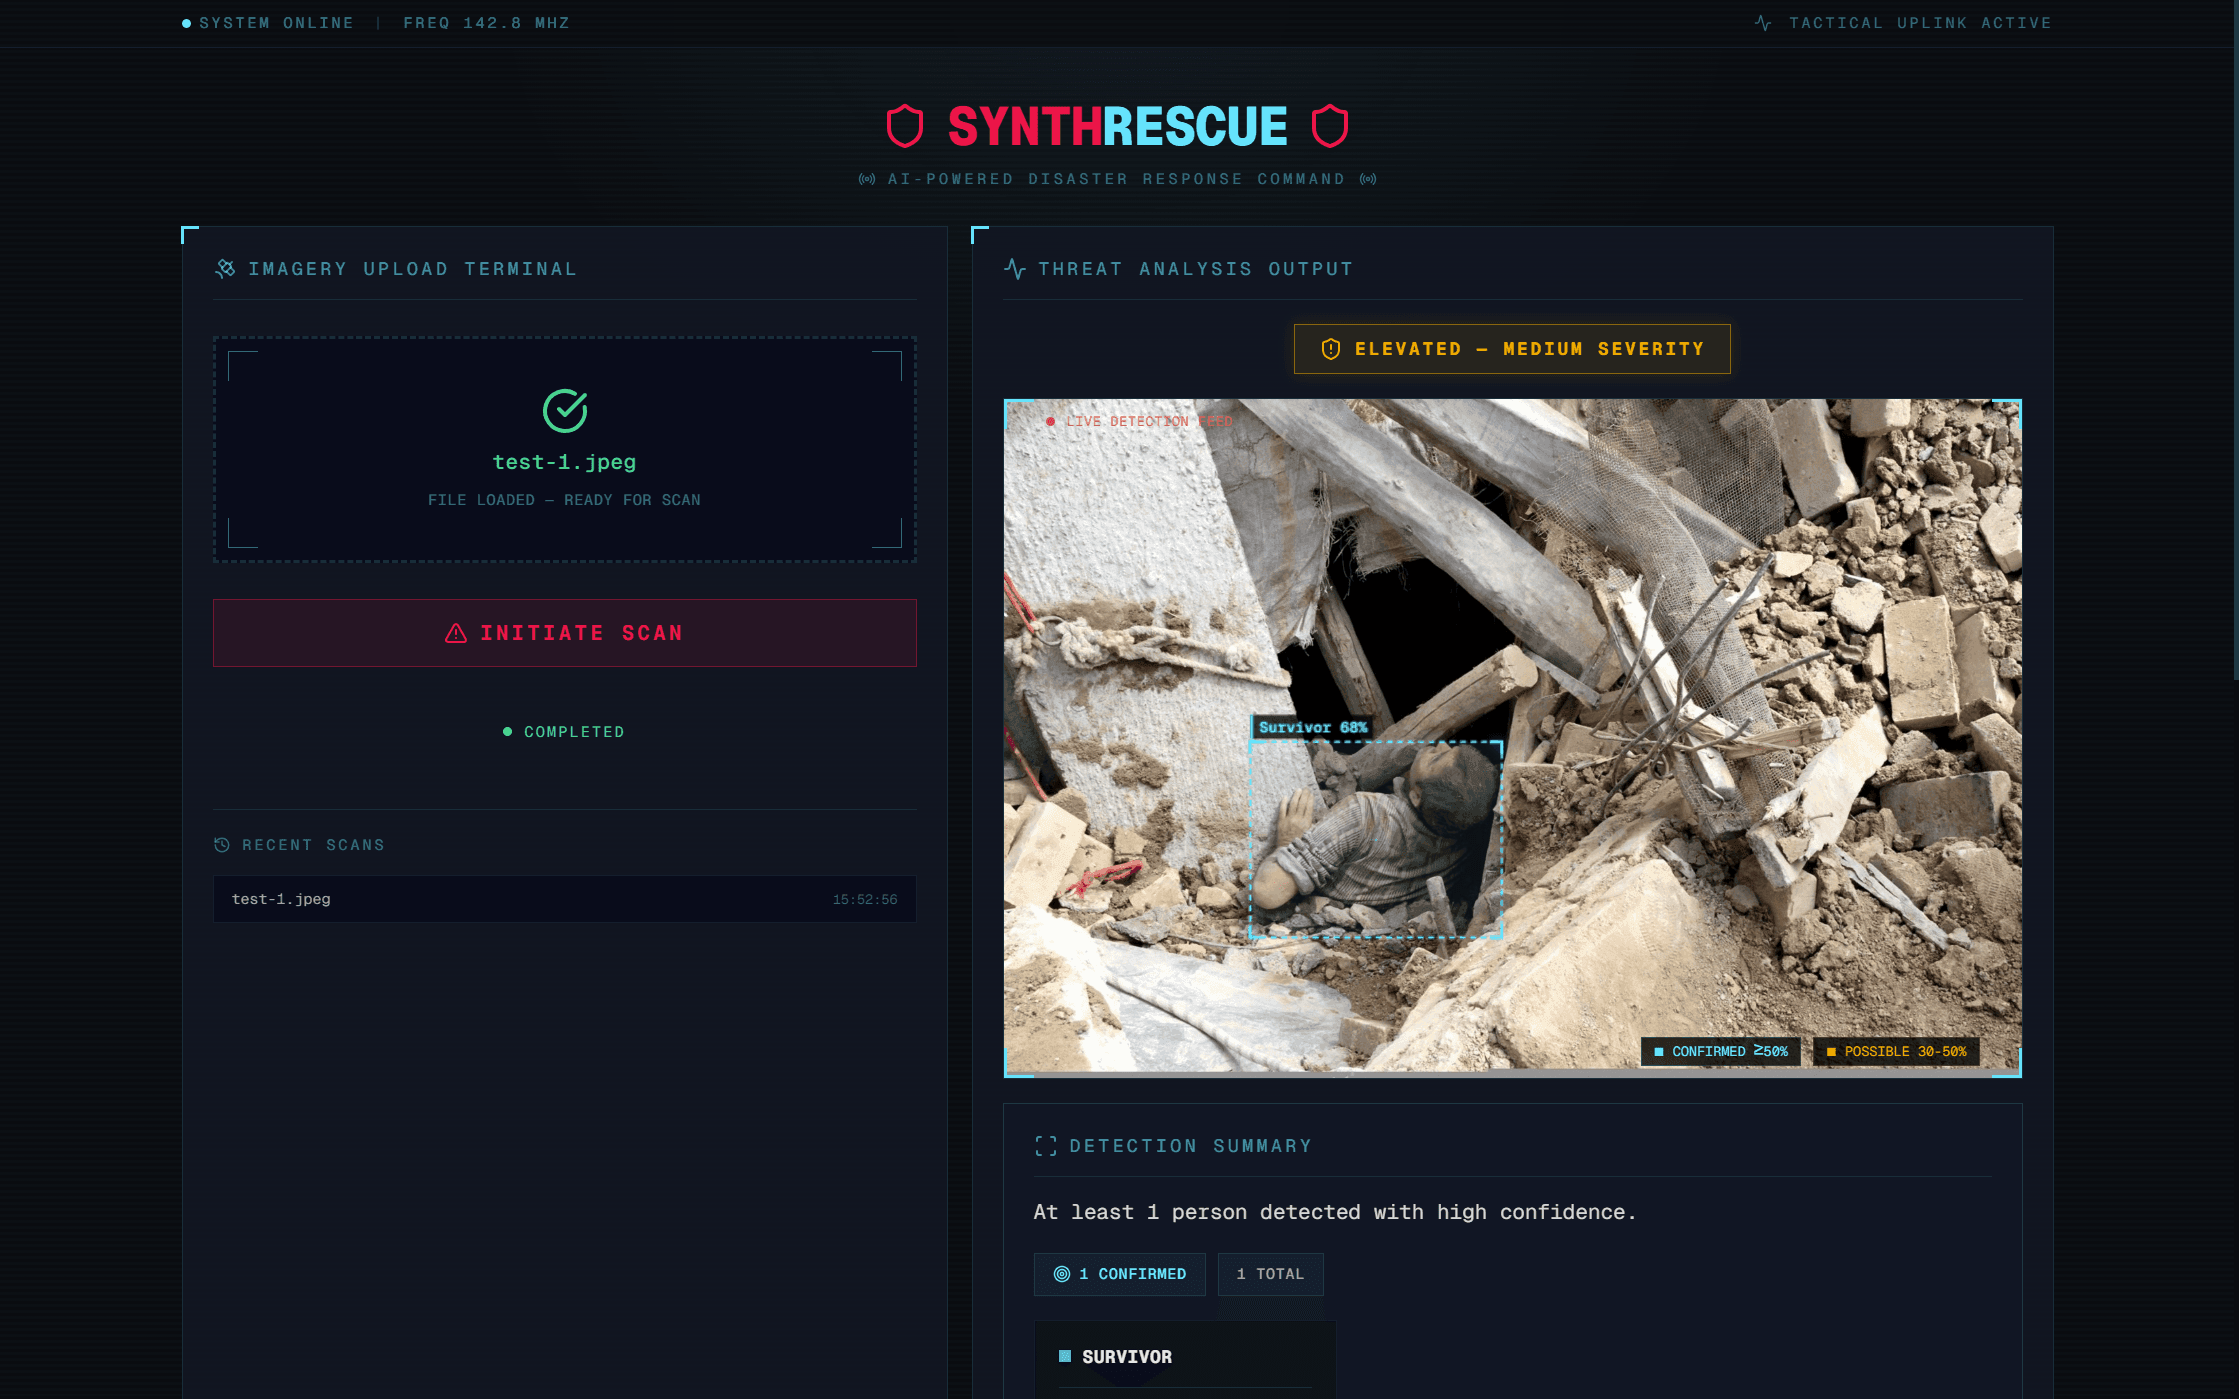The height and width of the screenshot is (1399, 2239).
Task: Click the right radio signal icon by subtitle
Action: pos(1368,179)
